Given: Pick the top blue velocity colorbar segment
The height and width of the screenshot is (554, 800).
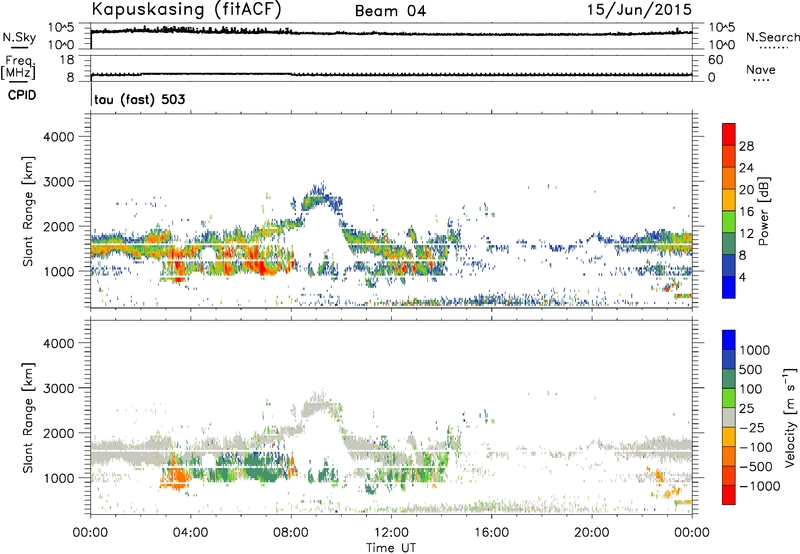Looking at the screenshot, I should click(729, 340).
